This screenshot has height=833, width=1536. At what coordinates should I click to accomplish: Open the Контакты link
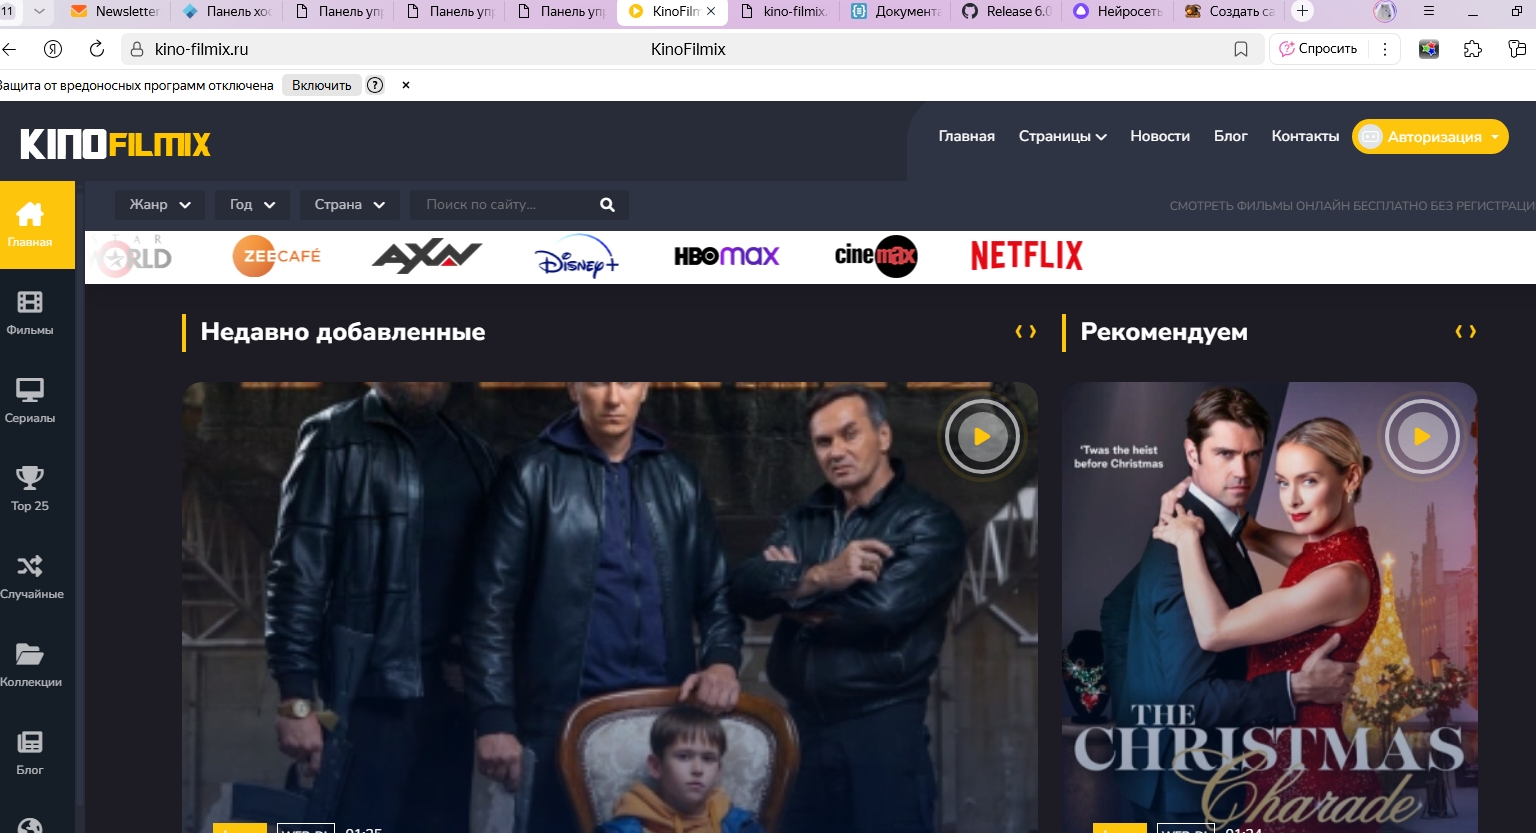[1305, 136]
